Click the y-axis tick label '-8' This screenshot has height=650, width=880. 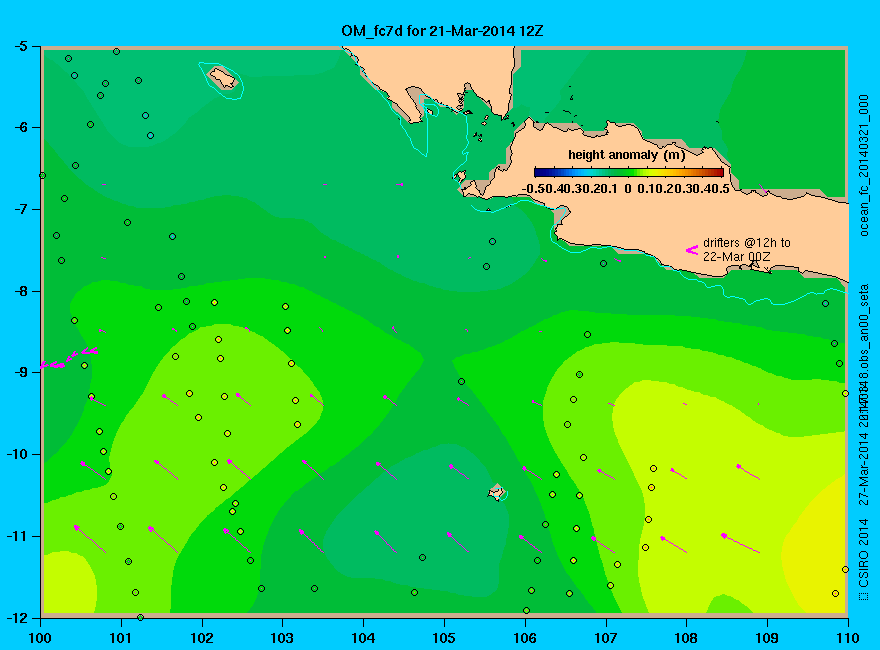tap(20, 291)
